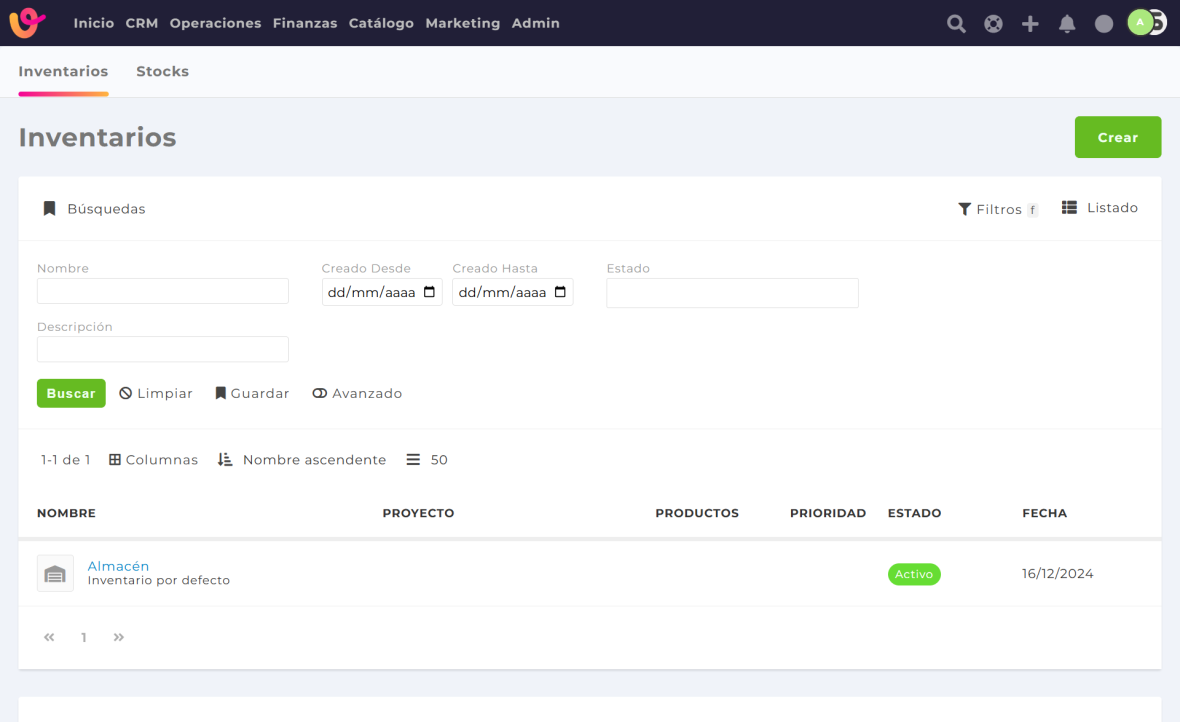Change the Nombre ascendente sort order

click(x=302, y=460)
